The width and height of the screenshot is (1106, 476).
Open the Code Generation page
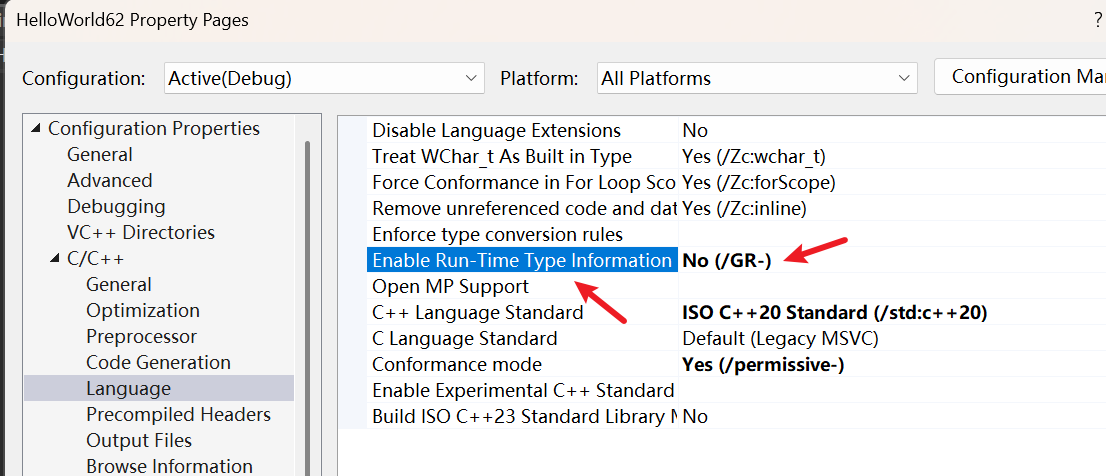(158, 363)
